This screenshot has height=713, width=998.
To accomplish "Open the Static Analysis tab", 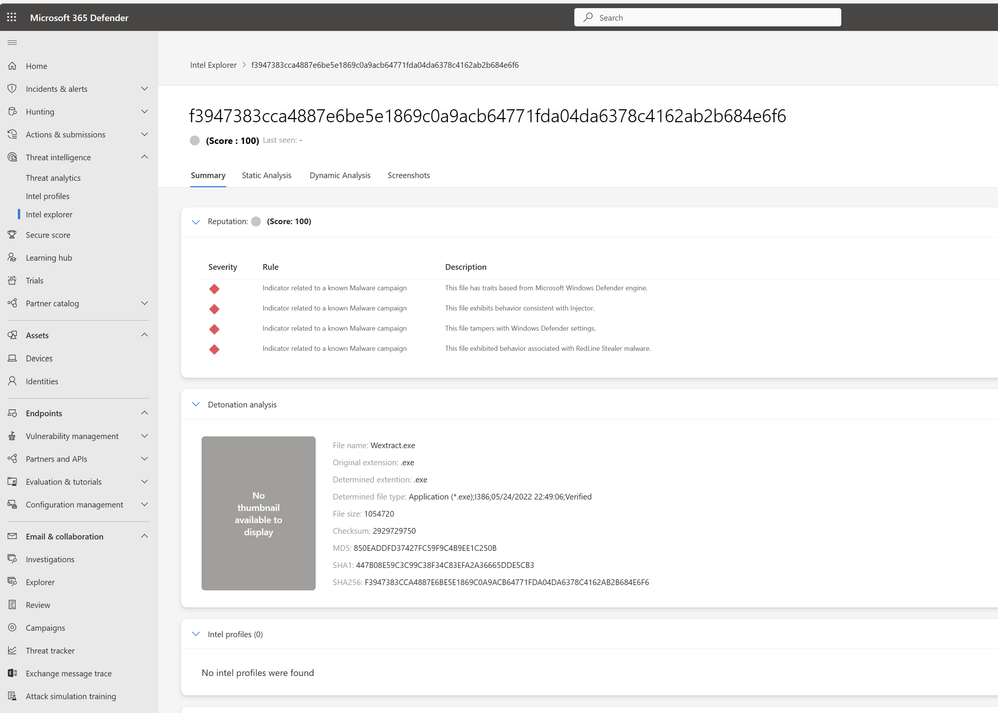I will 267,176.
